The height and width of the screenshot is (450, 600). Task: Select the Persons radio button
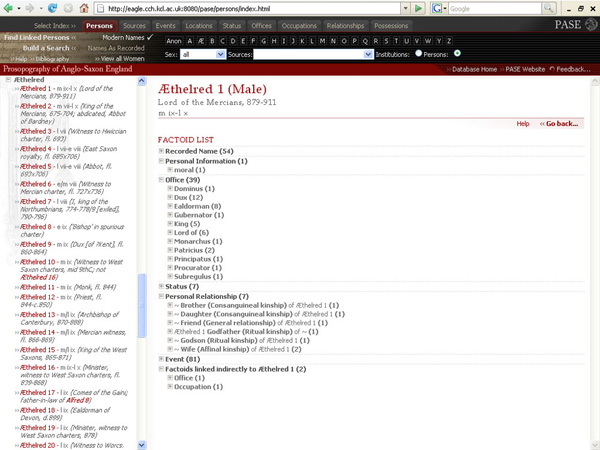coord(458,53)
